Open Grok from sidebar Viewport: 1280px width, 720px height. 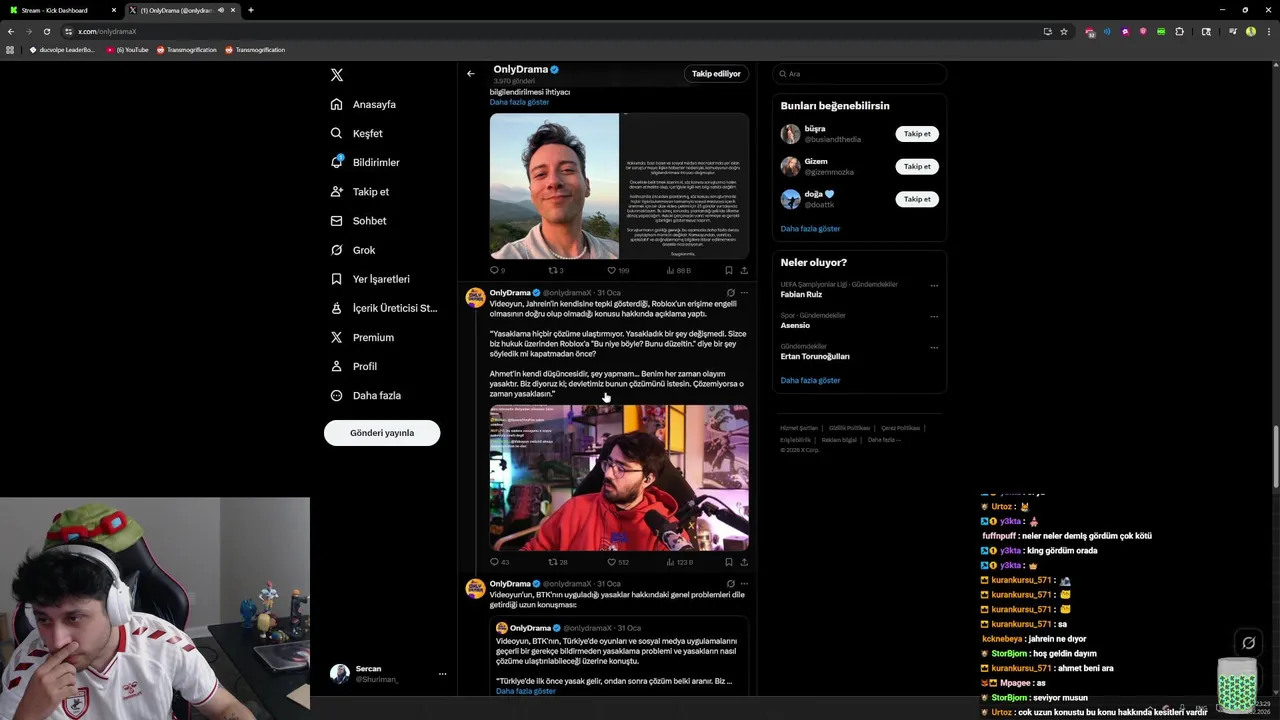coord(353,250)
